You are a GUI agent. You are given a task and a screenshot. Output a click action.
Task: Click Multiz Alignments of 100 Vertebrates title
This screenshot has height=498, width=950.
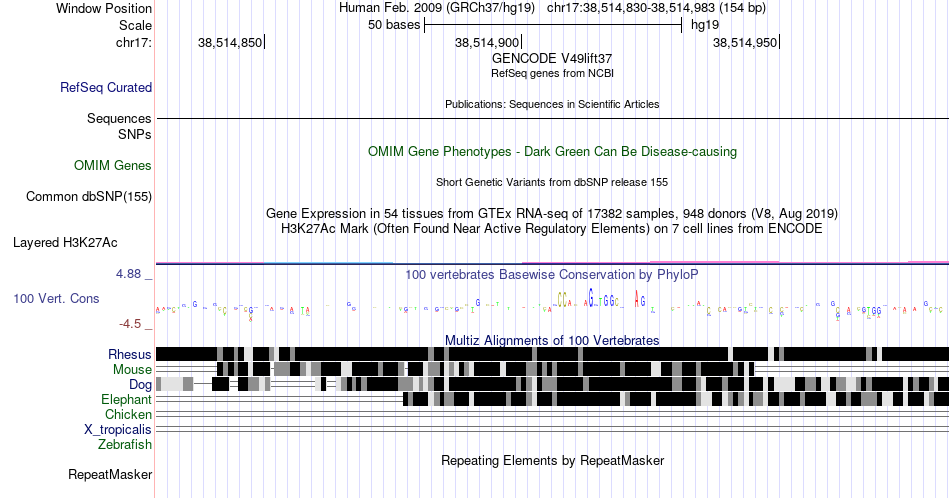[x=552, y=340]
